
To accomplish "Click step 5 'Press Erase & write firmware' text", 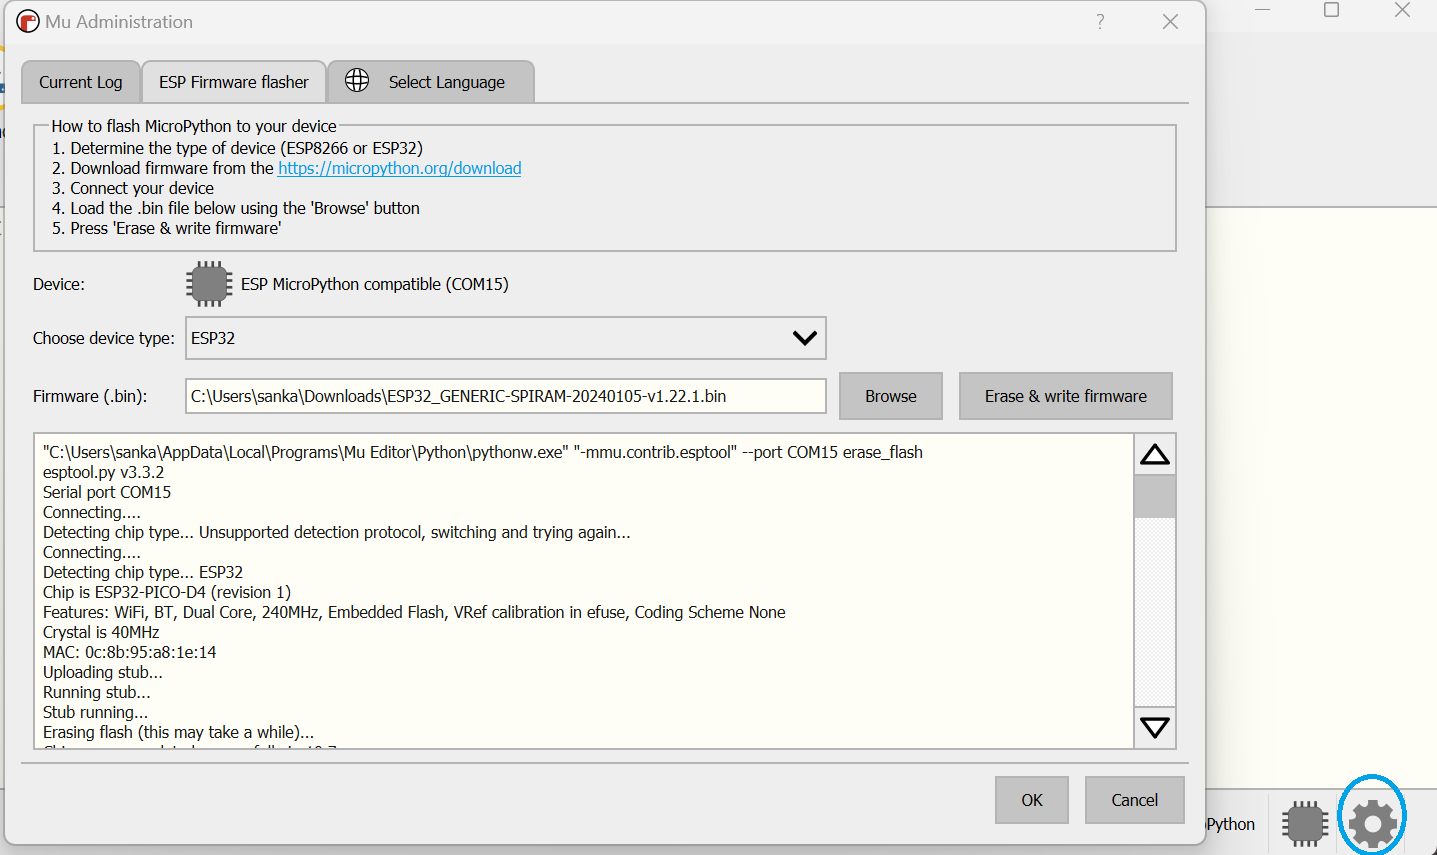I will (x=167, y=228).
